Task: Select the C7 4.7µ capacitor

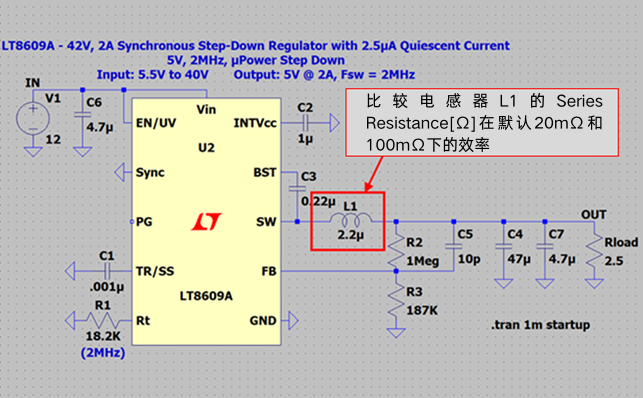Action: point(545,246)
